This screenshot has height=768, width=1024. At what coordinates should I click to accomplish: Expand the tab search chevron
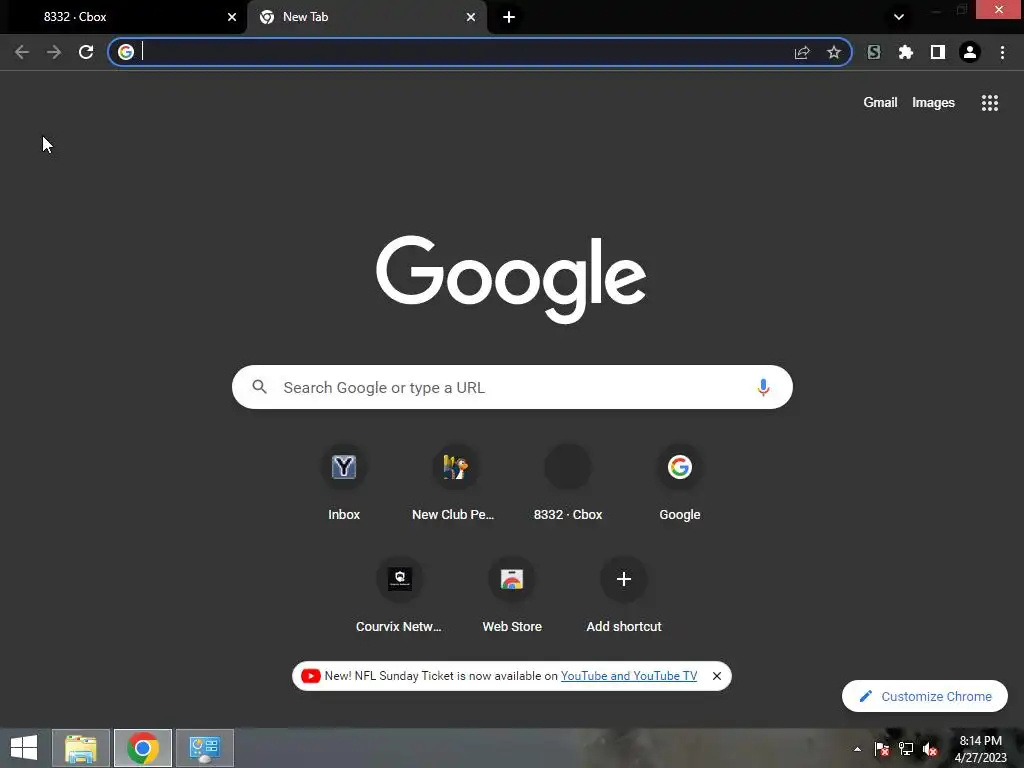pyautogui.click(x=899, y=17)
